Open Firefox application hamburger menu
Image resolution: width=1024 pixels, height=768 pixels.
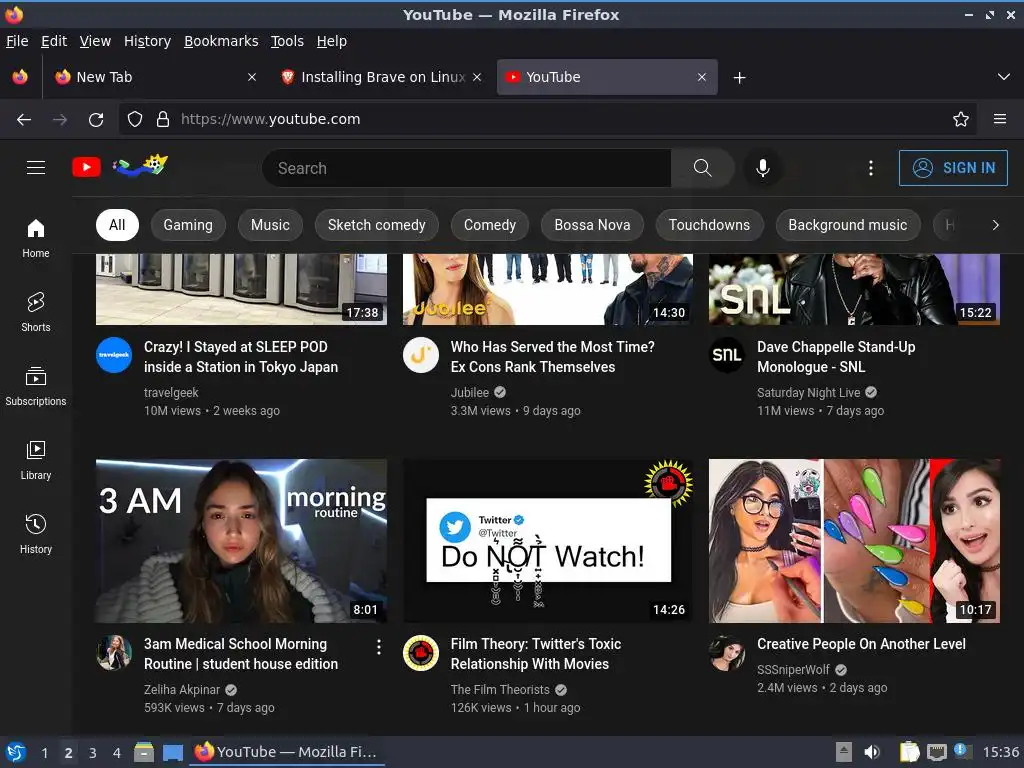[x=1000, y=119]
